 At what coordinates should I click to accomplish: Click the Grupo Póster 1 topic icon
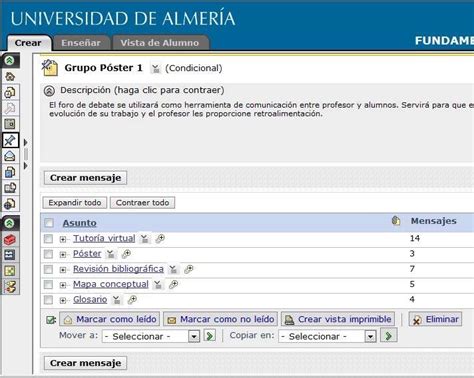tap(50, 68)
